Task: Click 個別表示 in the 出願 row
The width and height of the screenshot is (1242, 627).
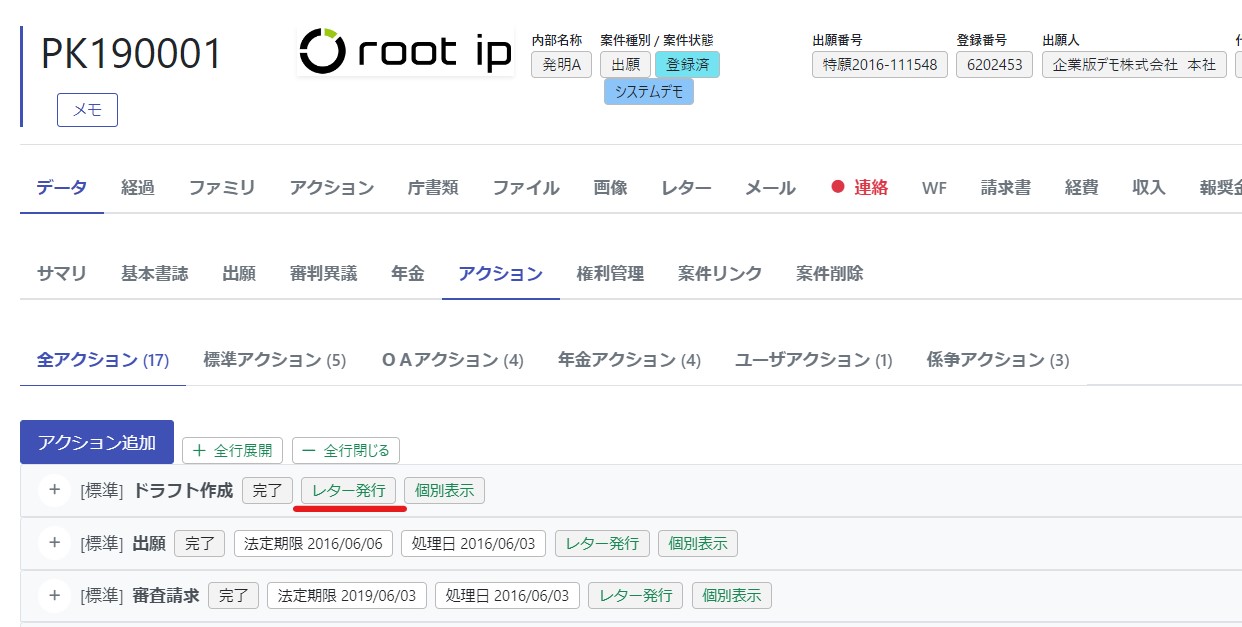Action: 698,543
